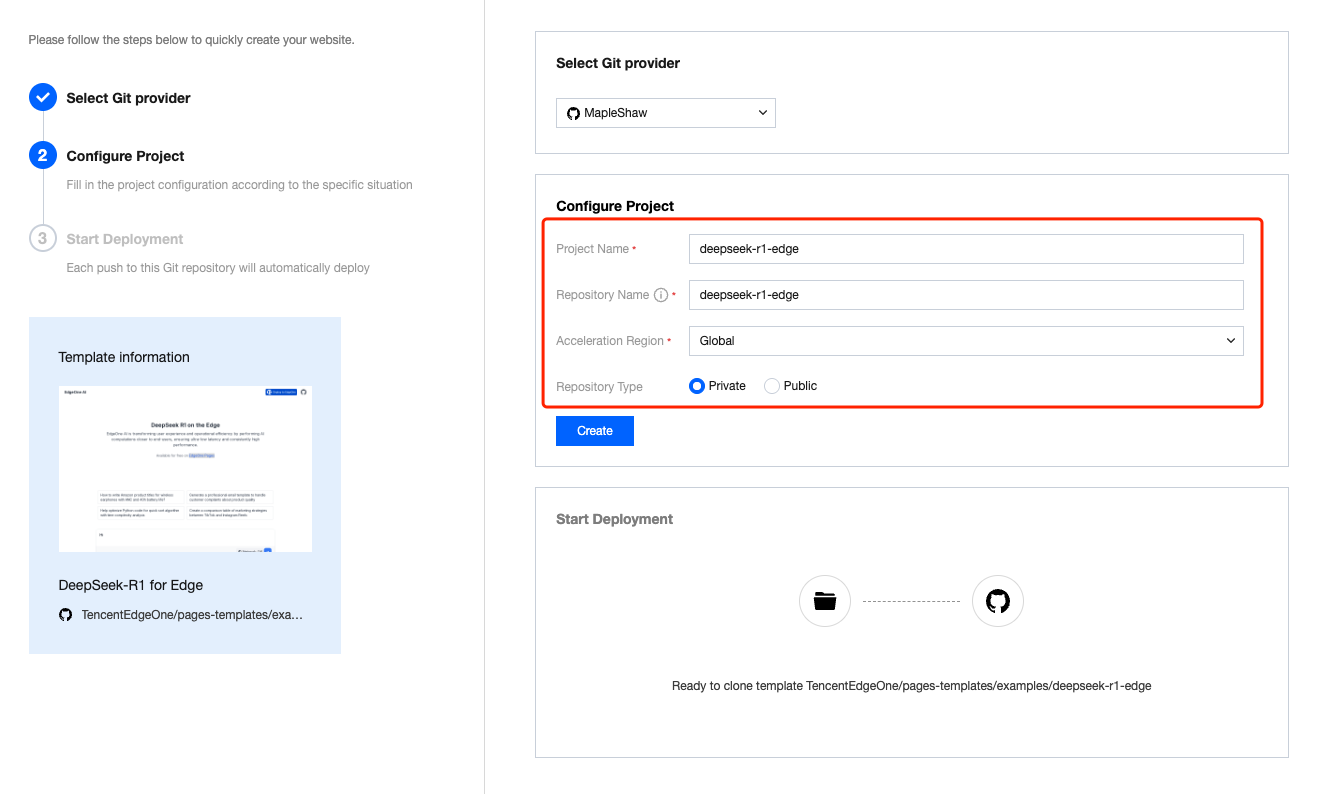This screenshot has width=1318, height=794.
Task: Click the Repository Name info icon
Action: [x=660, y=295]
